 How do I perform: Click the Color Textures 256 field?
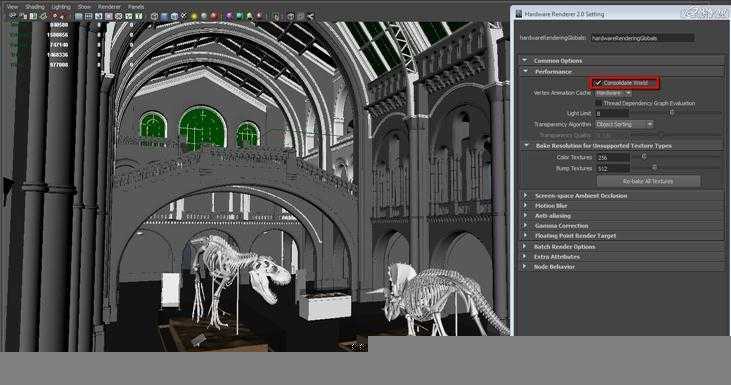tap(612, 158)
